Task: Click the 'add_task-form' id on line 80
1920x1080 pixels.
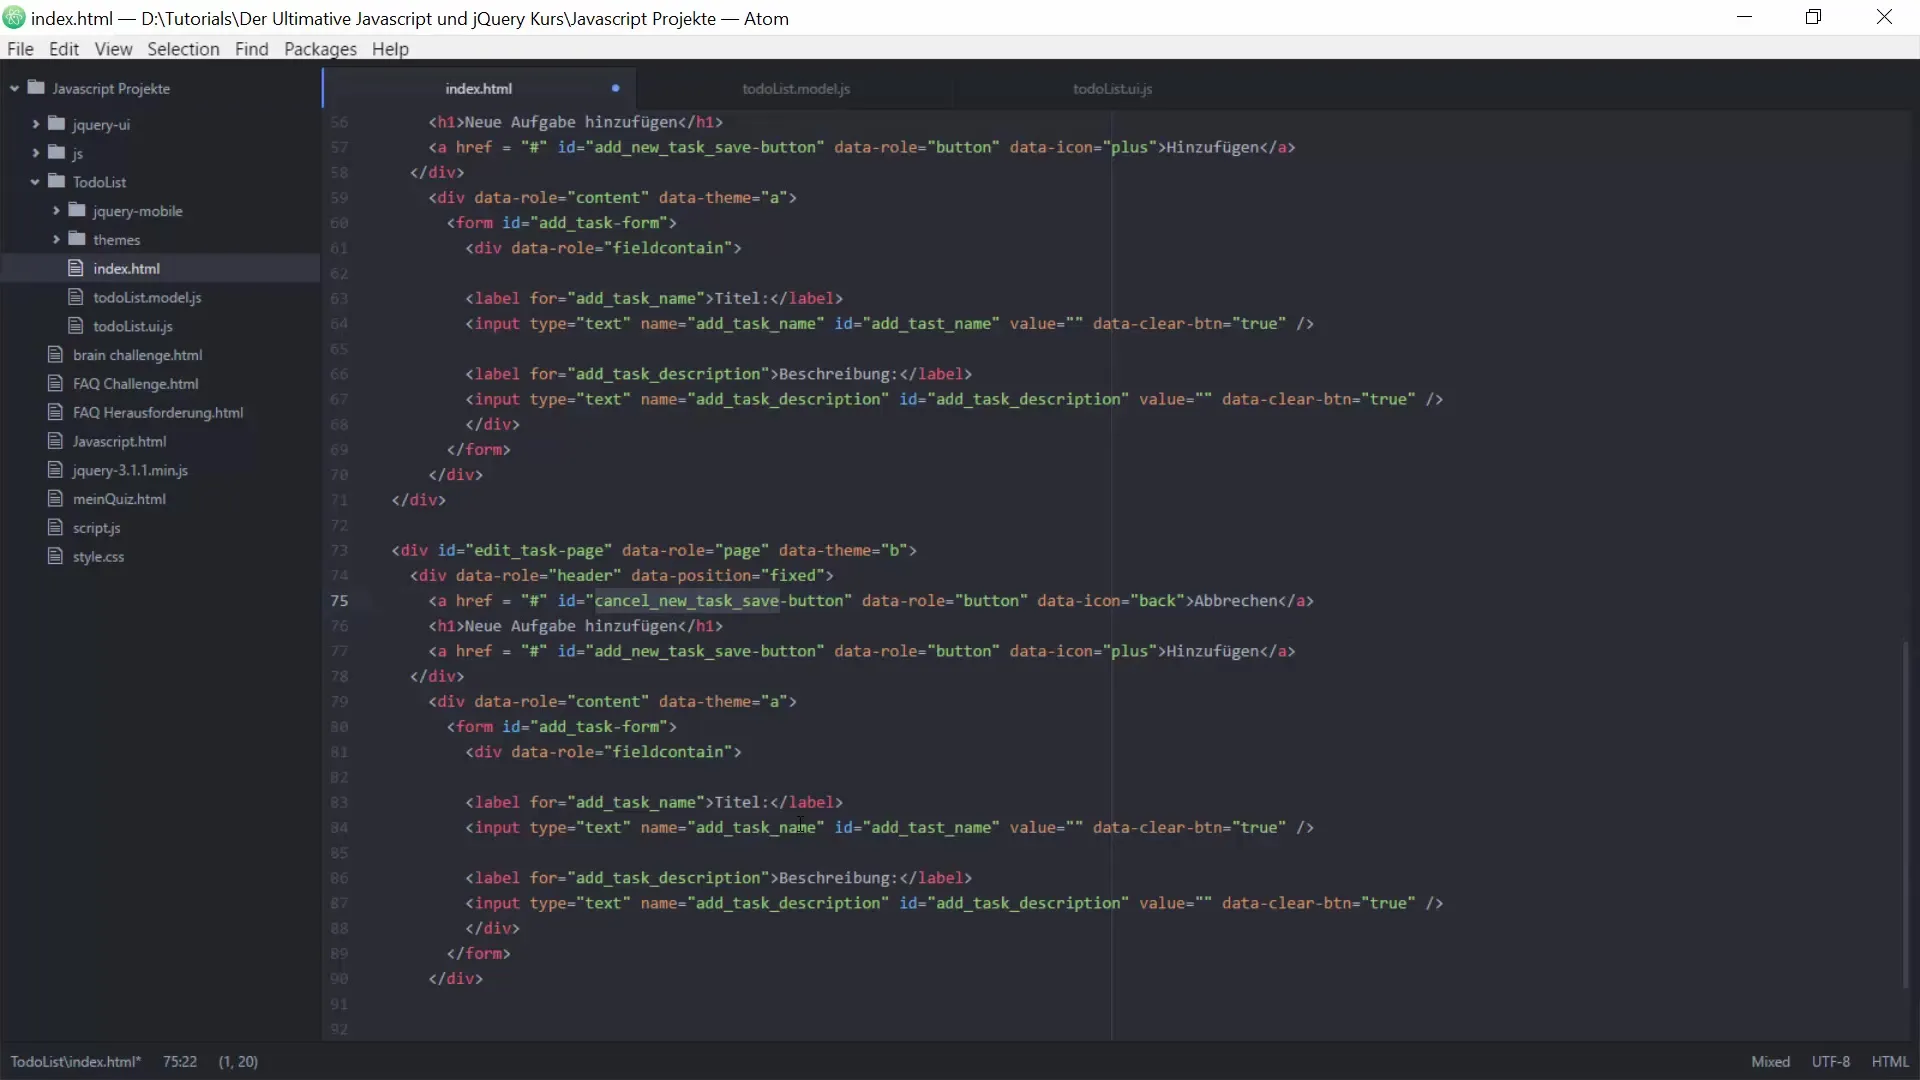Action: point(599,727)
